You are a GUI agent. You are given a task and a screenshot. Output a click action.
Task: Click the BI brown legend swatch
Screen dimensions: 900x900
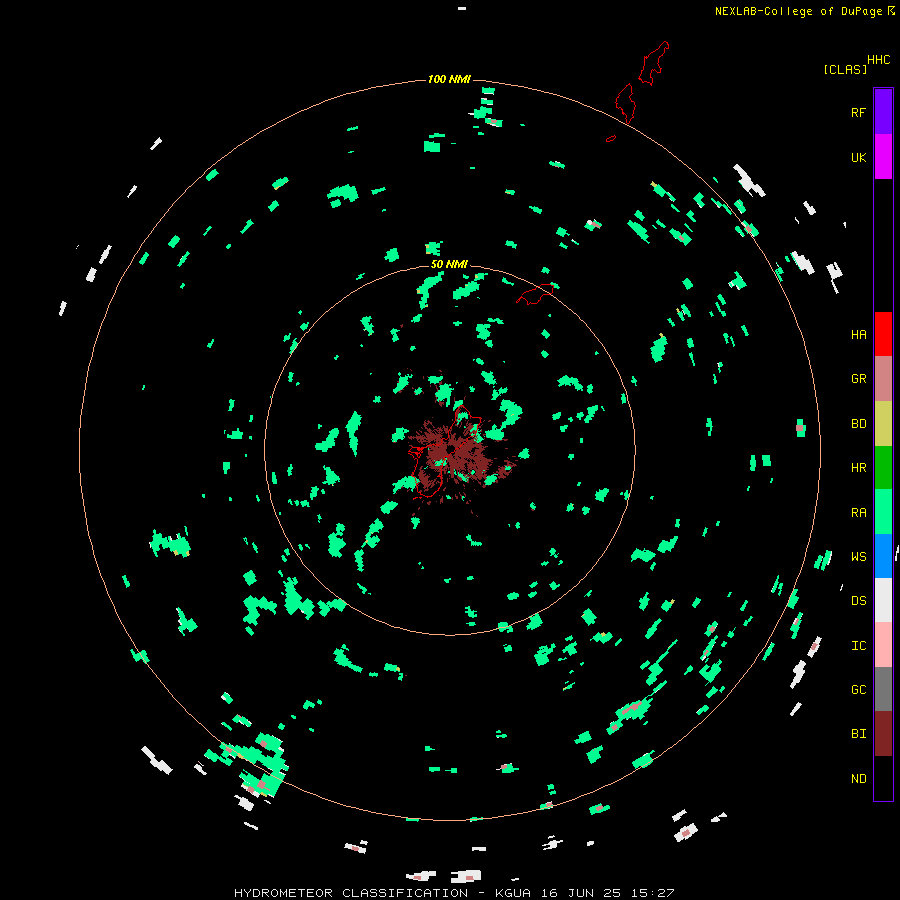[883, 734]
